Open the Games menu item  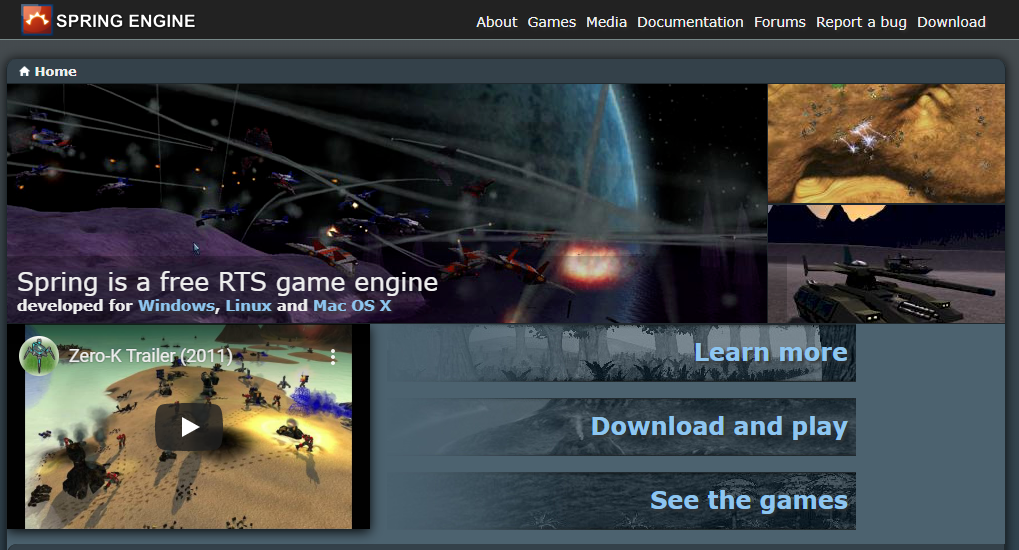[x=552, y=22]
